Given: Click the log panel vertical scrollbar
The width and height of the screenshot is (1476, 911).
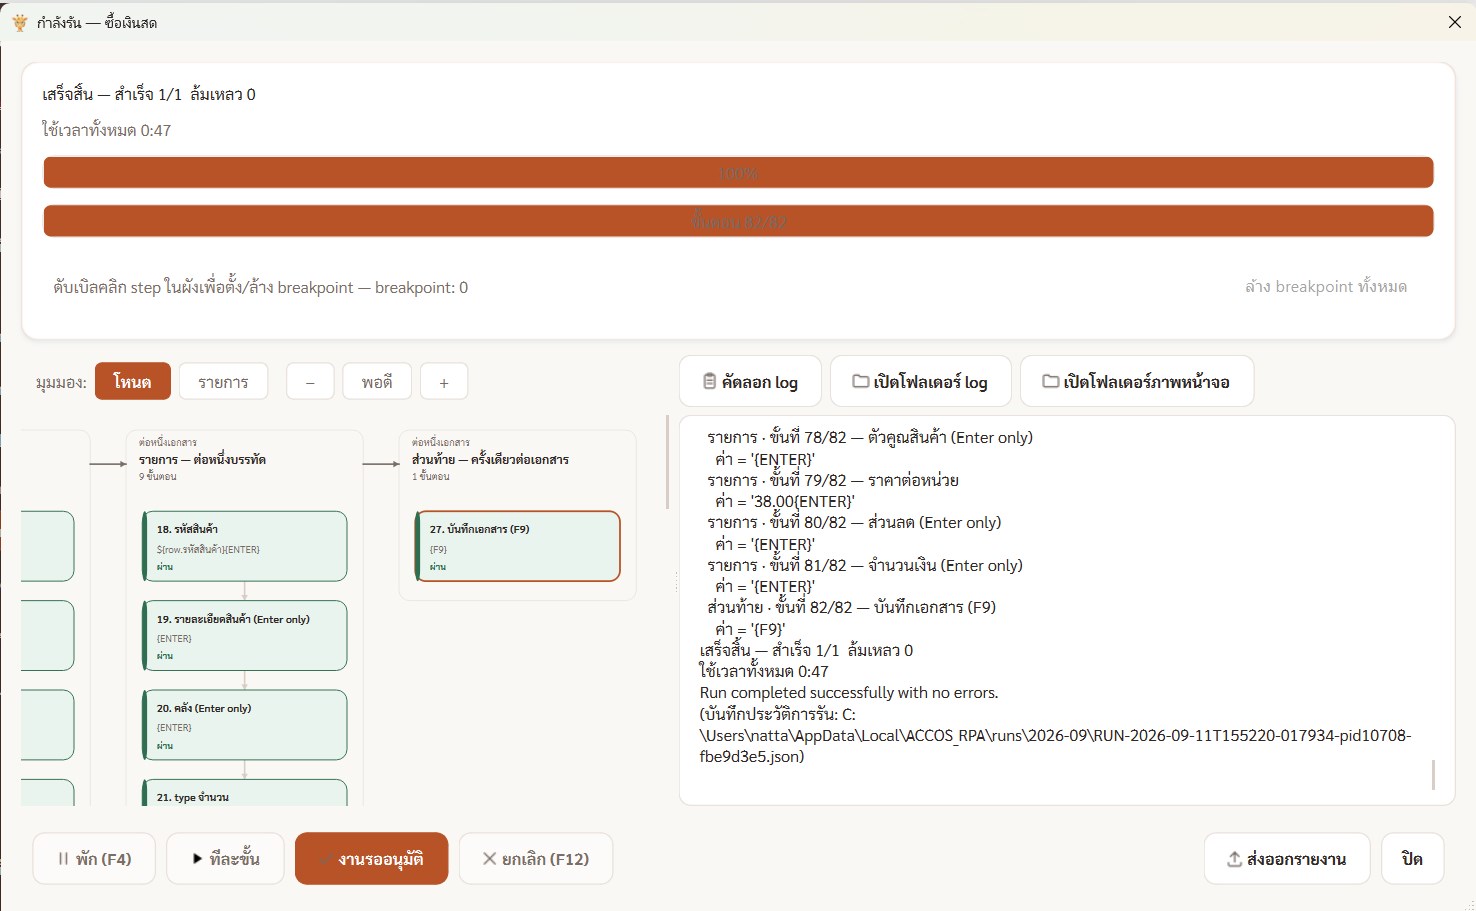Looking at the screenshot, I should pyautogui.click(x=1433, y=774).
